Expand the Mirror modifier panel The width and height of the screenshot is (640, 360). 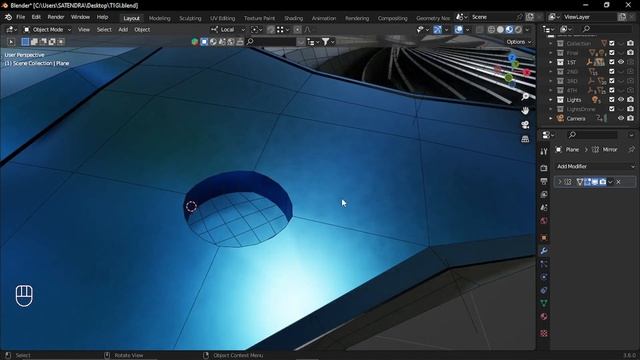coord(560,182)
